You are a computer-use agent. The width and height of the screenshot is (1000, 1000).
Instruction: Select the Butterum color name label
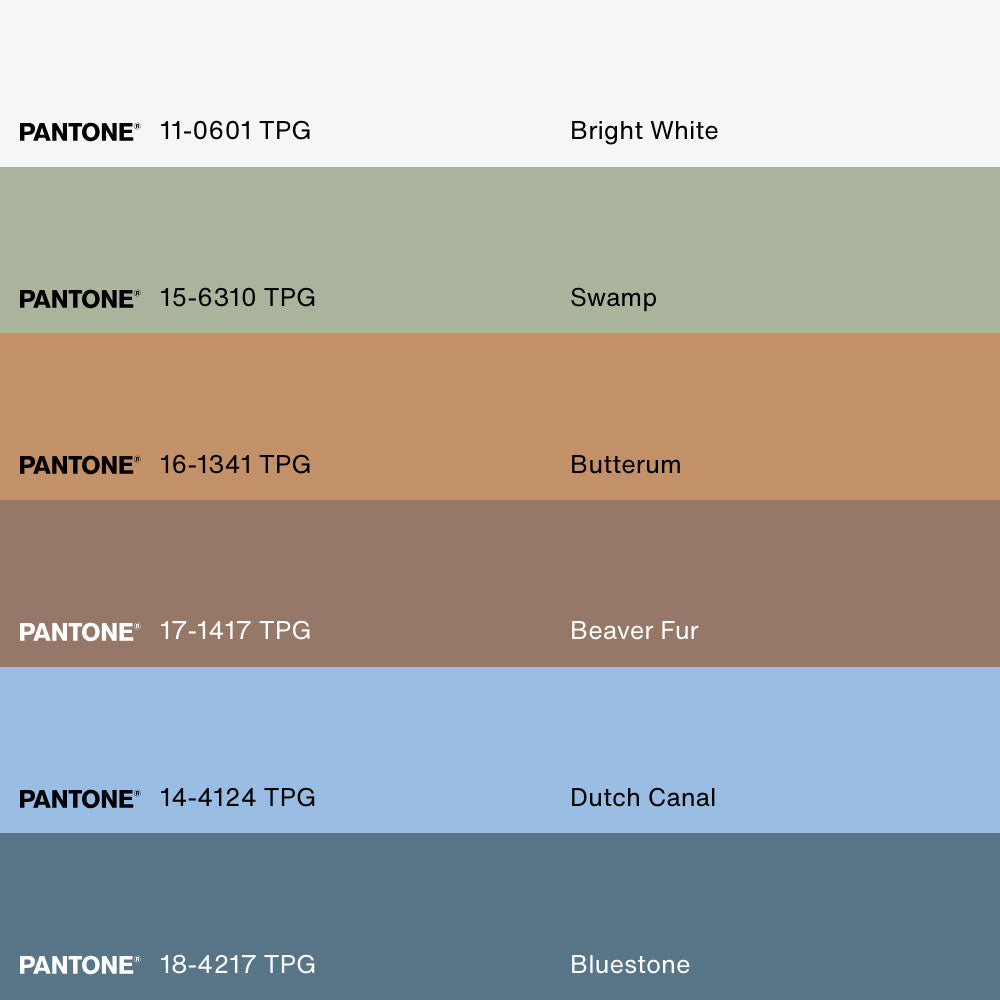[x=625, y=465]
